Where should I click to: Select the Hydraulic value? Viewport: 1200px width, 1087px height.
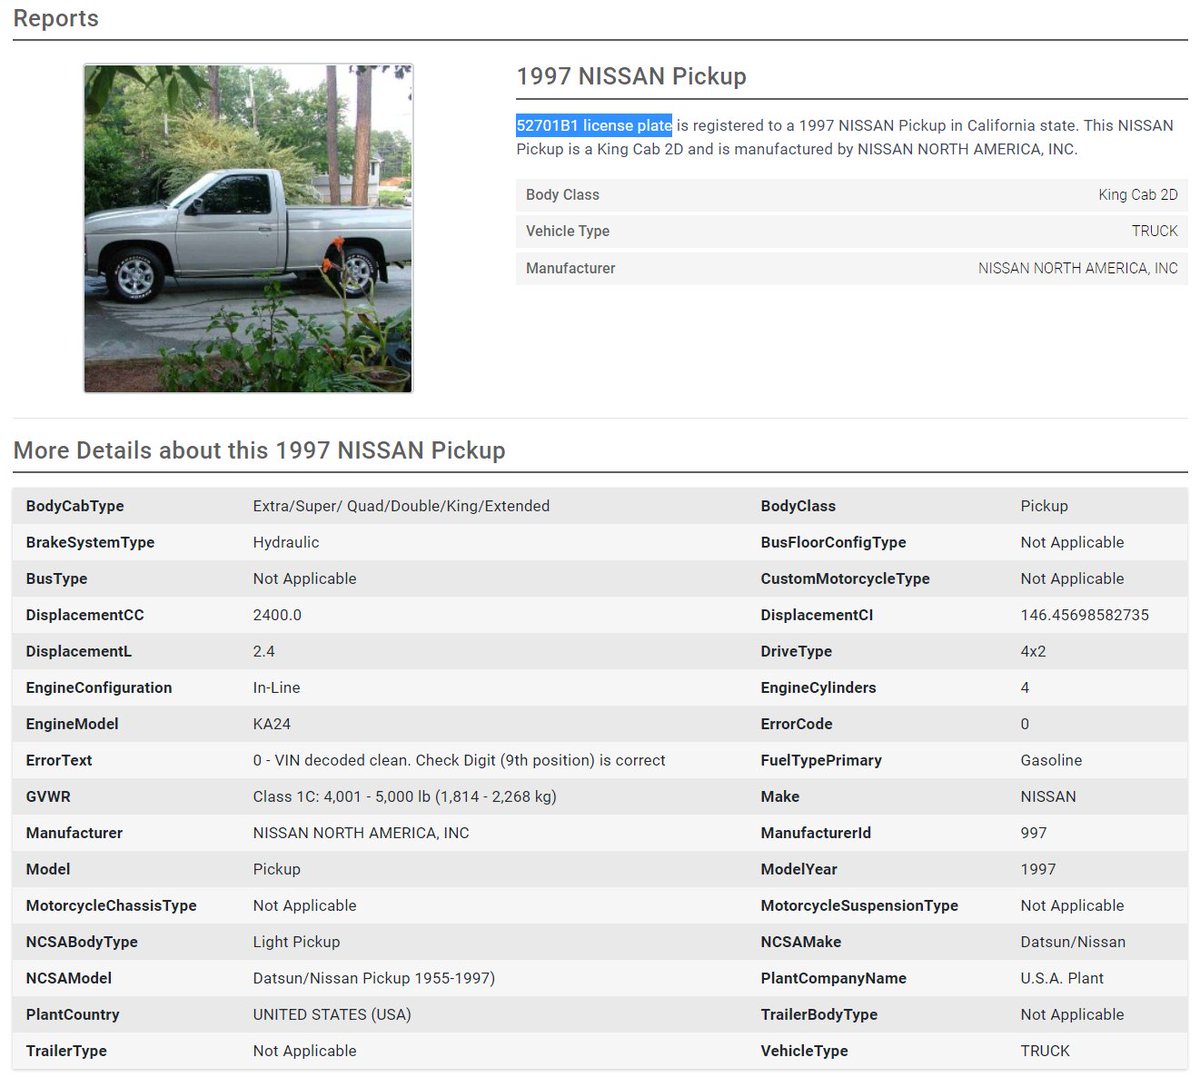(286, 542)
